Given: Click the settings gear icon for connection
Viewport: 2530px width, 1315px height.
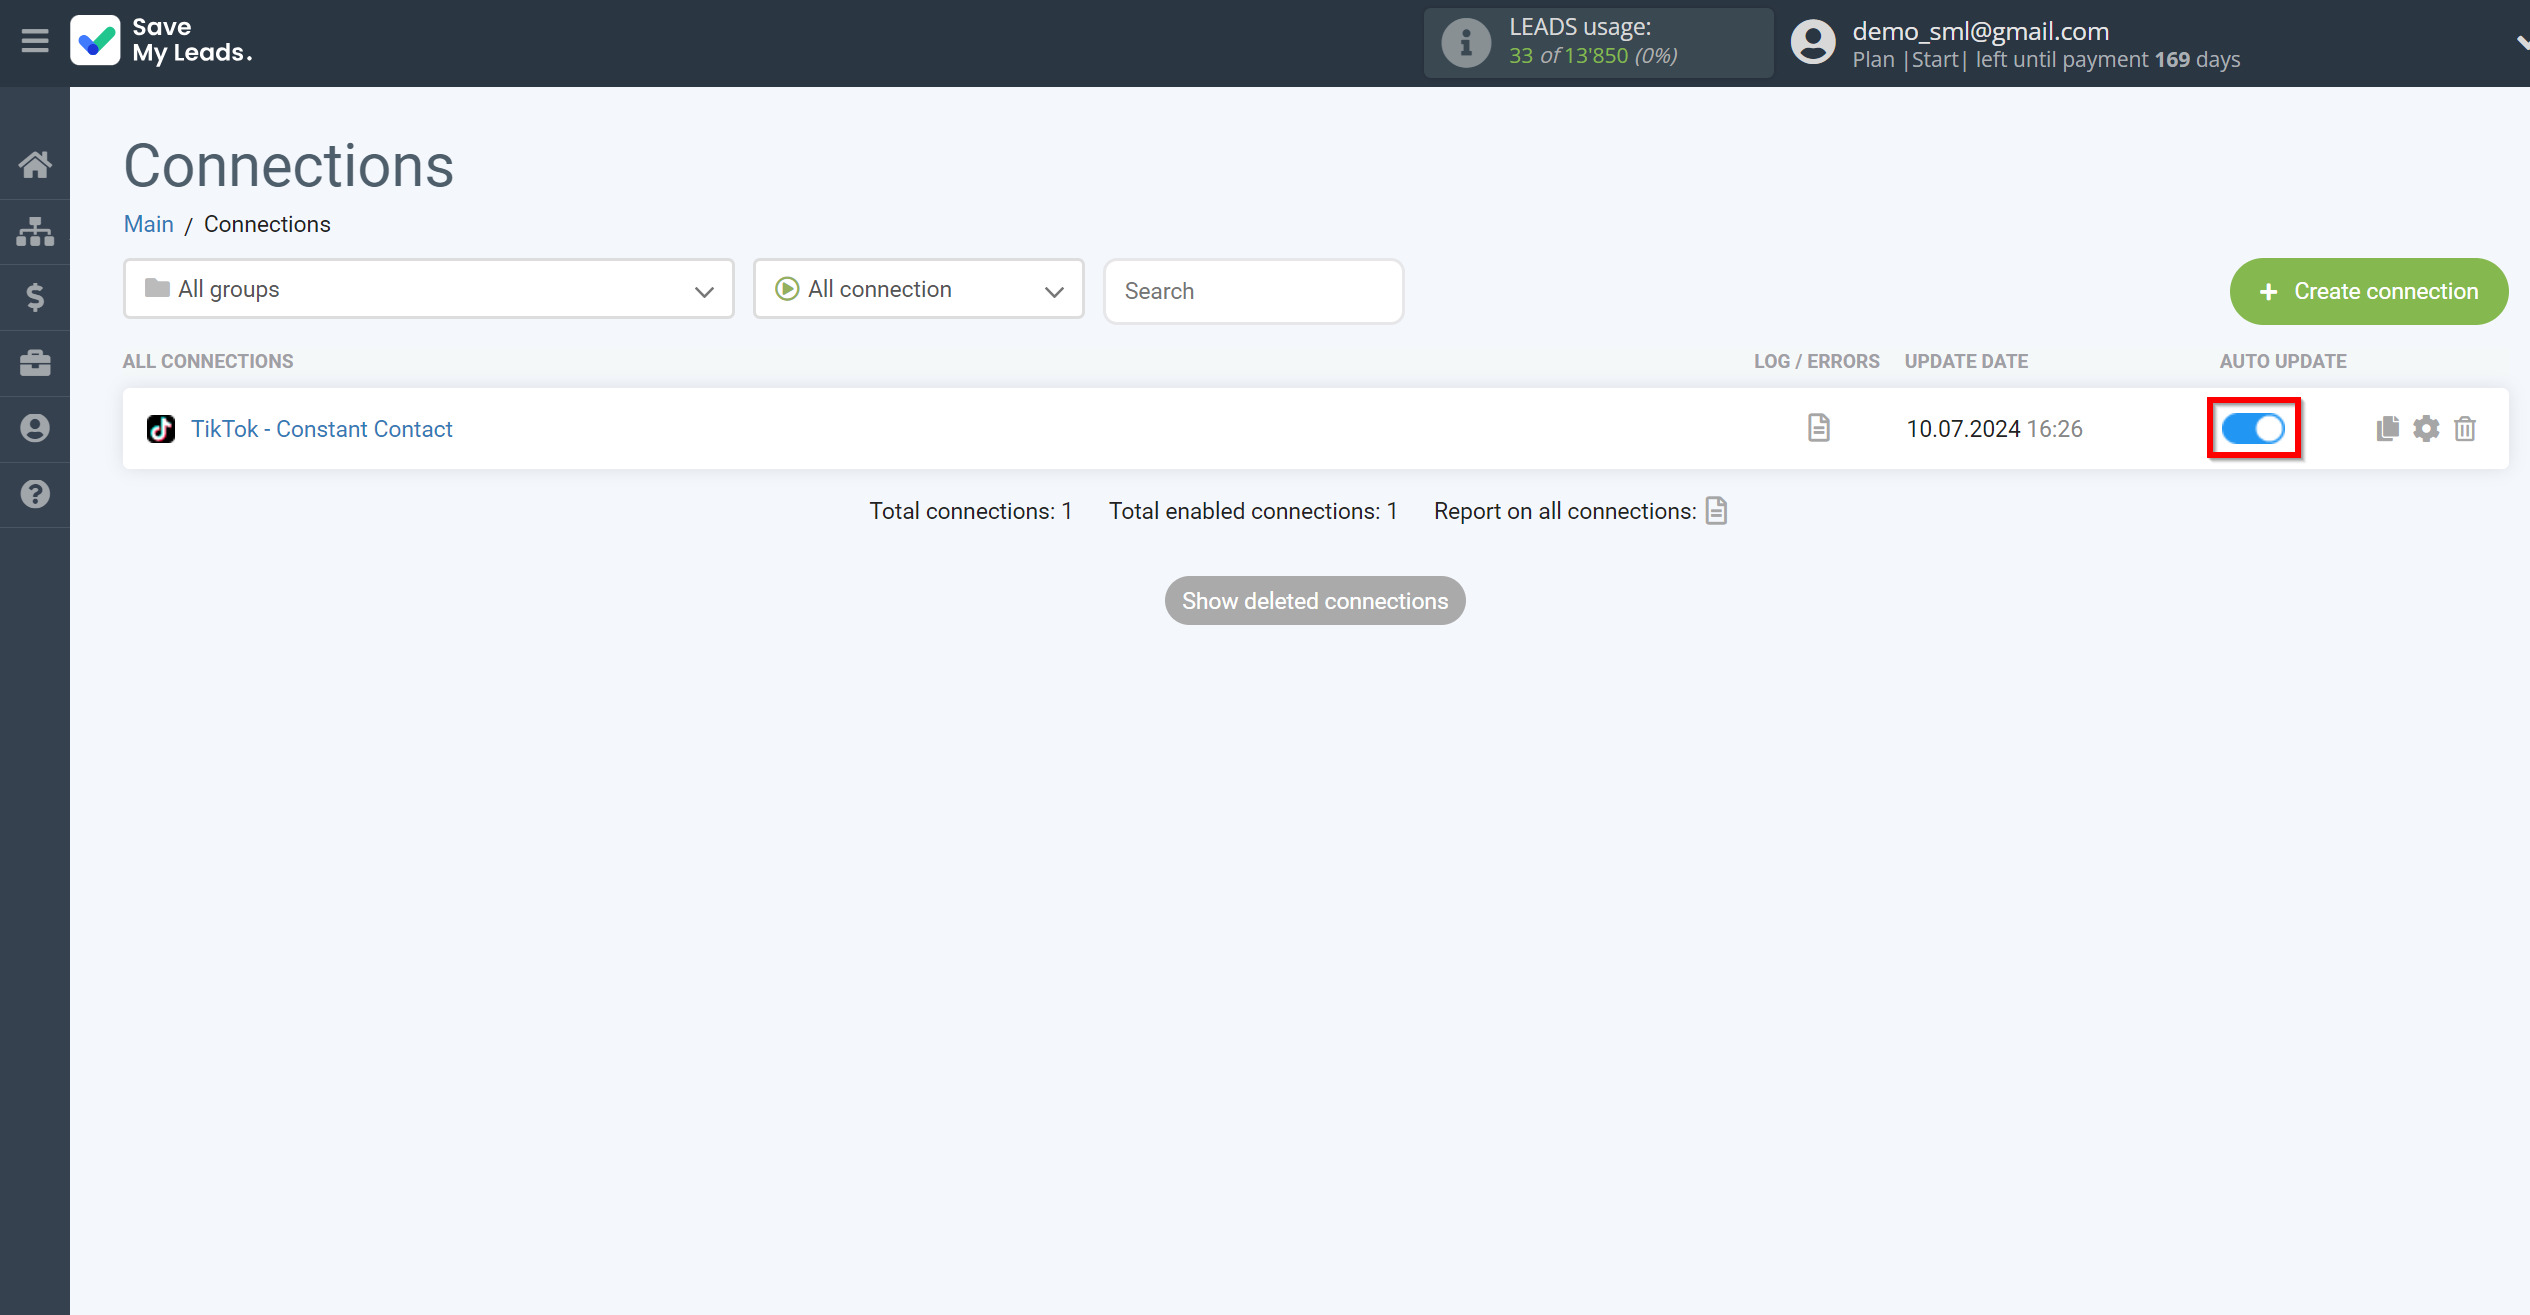Looking at the screenshot, I should tap(2426, 427).
